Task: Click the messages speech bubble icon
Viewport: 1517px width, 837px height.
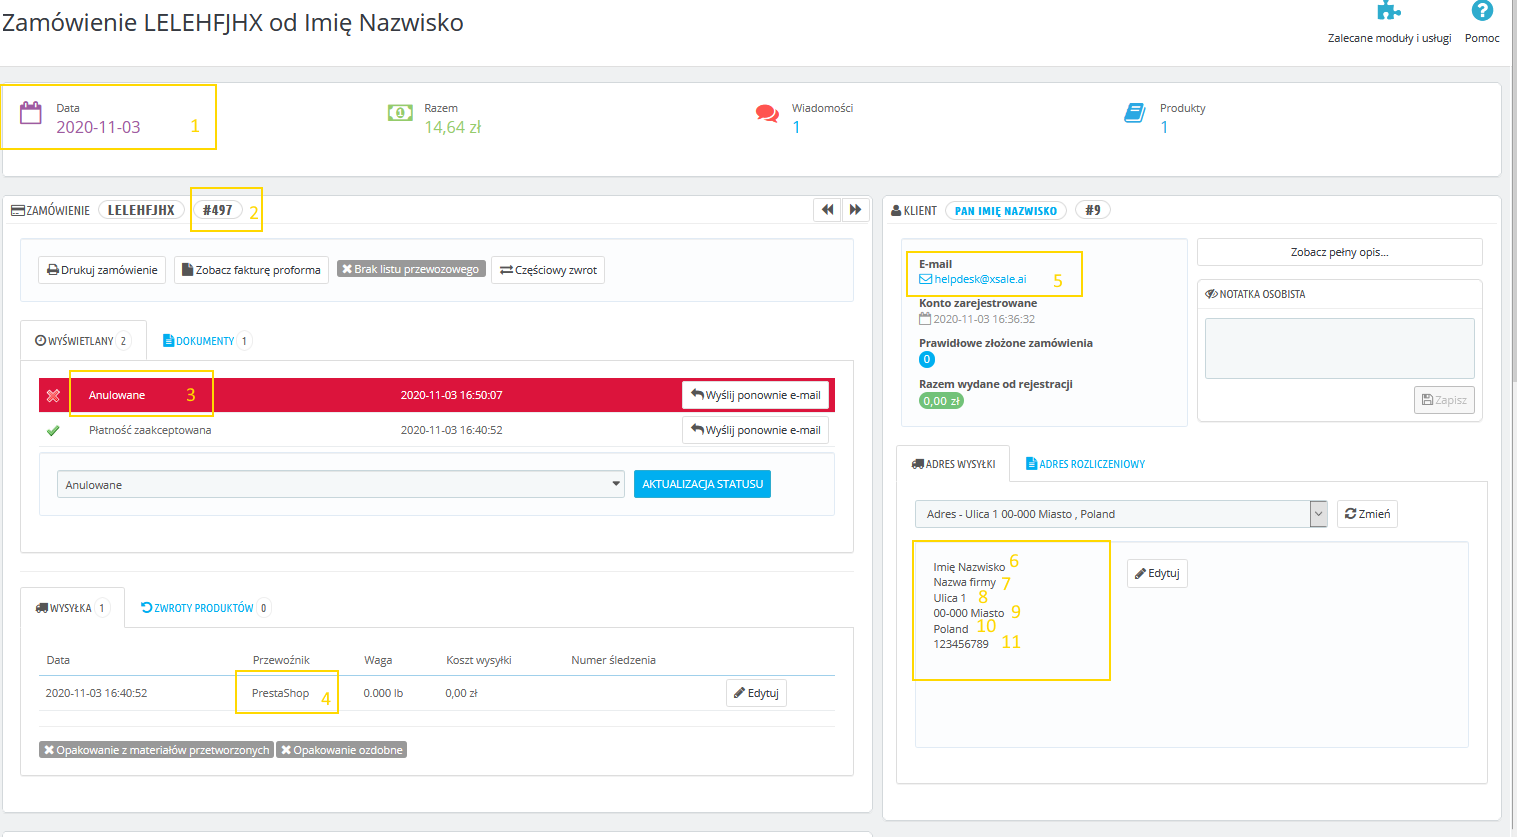Action: point(767,113)
